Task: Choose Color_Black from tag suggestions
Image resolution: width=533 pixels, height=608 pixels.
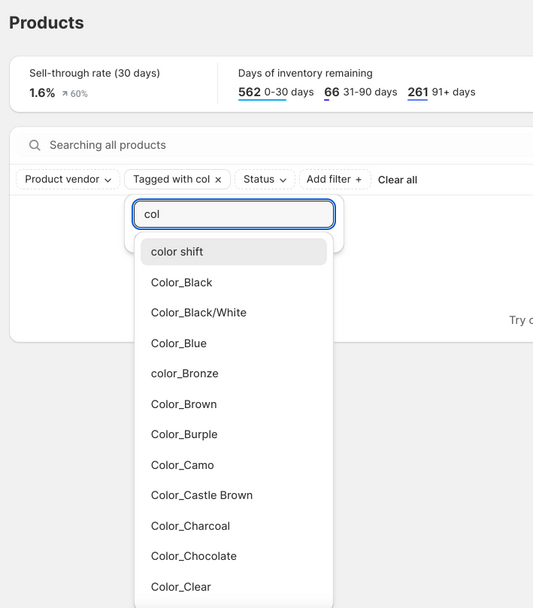Action: 234,282
